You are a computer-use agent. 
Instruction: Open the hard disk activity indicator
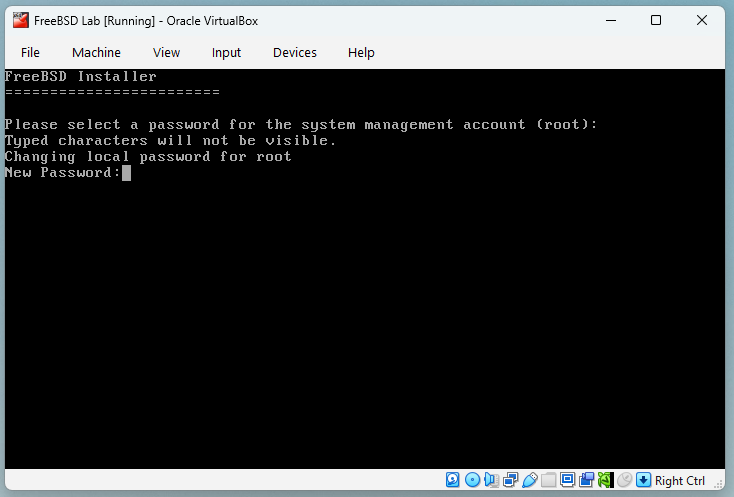453,480
